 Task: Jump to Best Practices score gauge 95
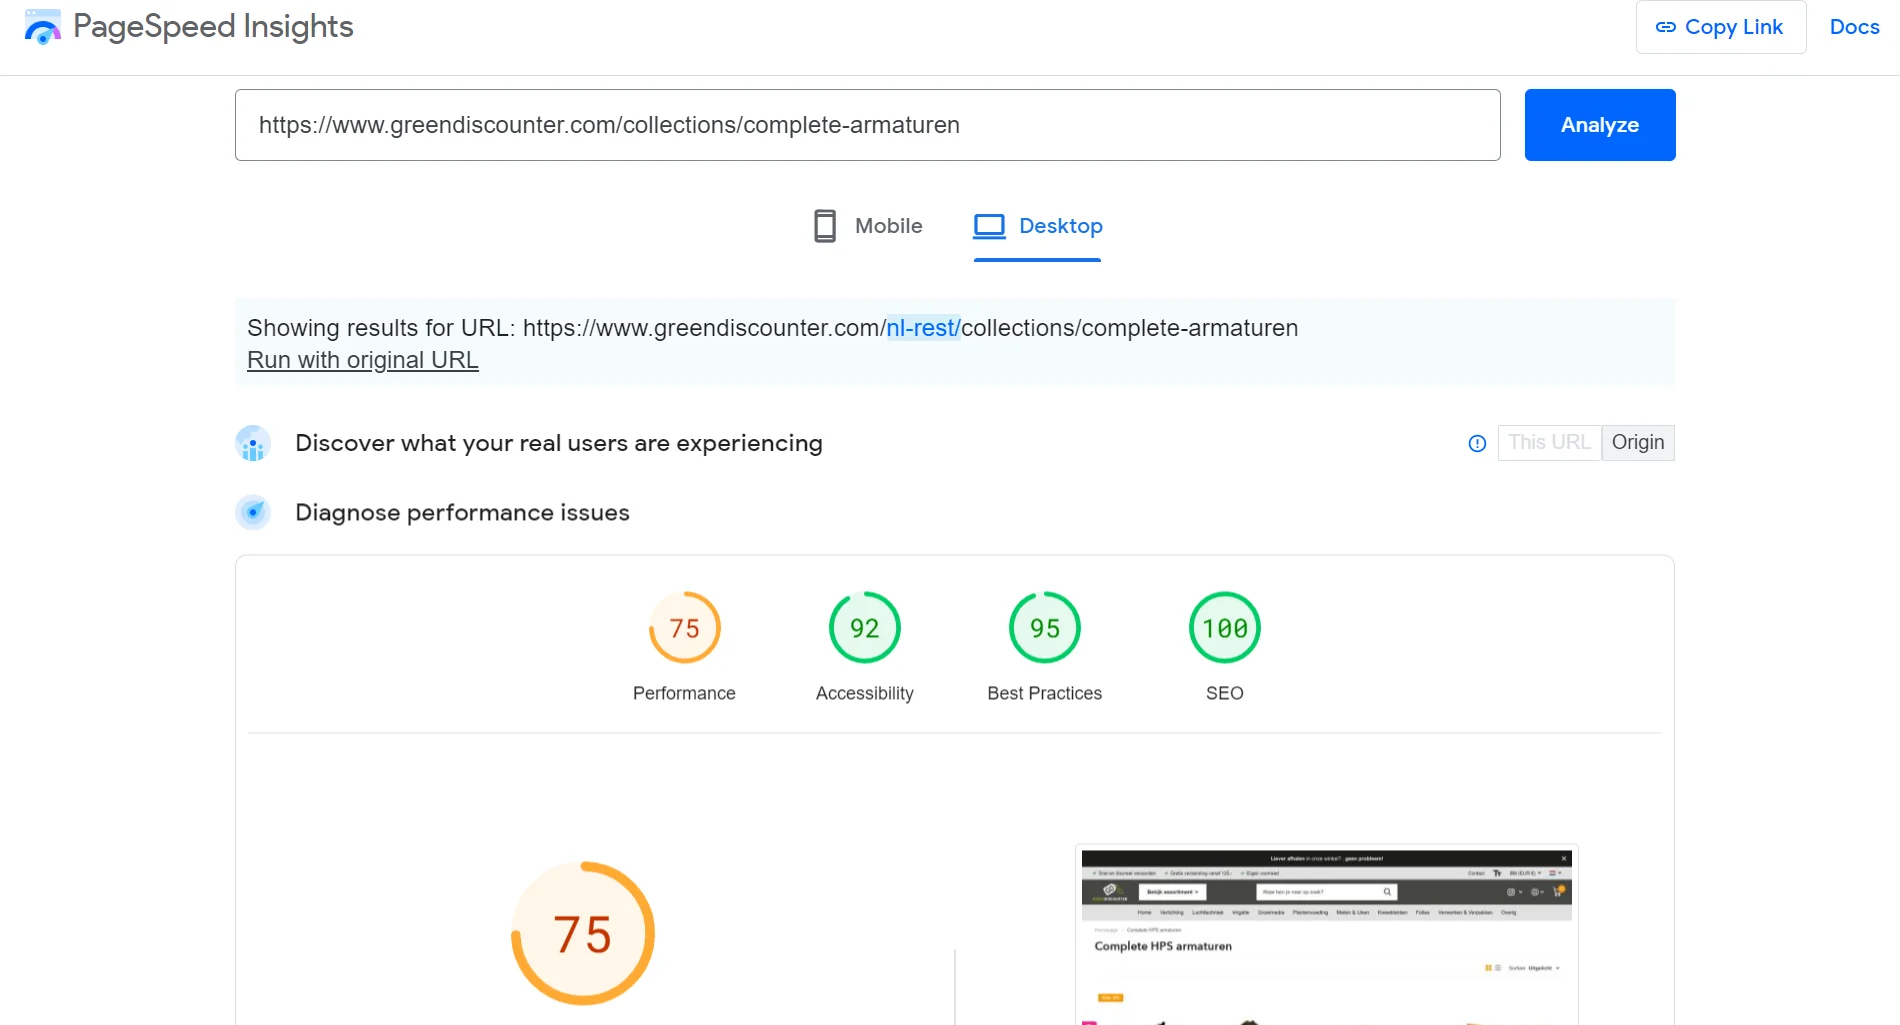pyautogui.click(x=1045, y=628)
